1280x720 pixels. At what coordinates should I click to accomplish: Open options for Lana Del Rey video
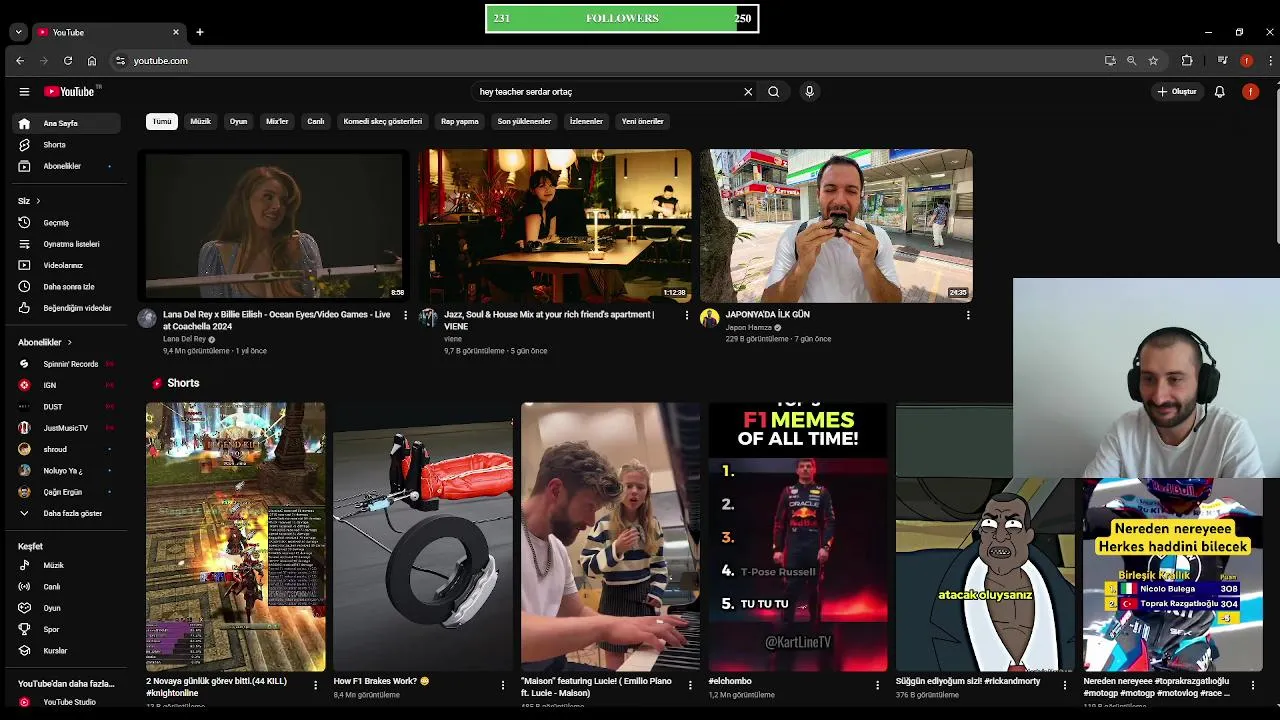coord(405,315)
